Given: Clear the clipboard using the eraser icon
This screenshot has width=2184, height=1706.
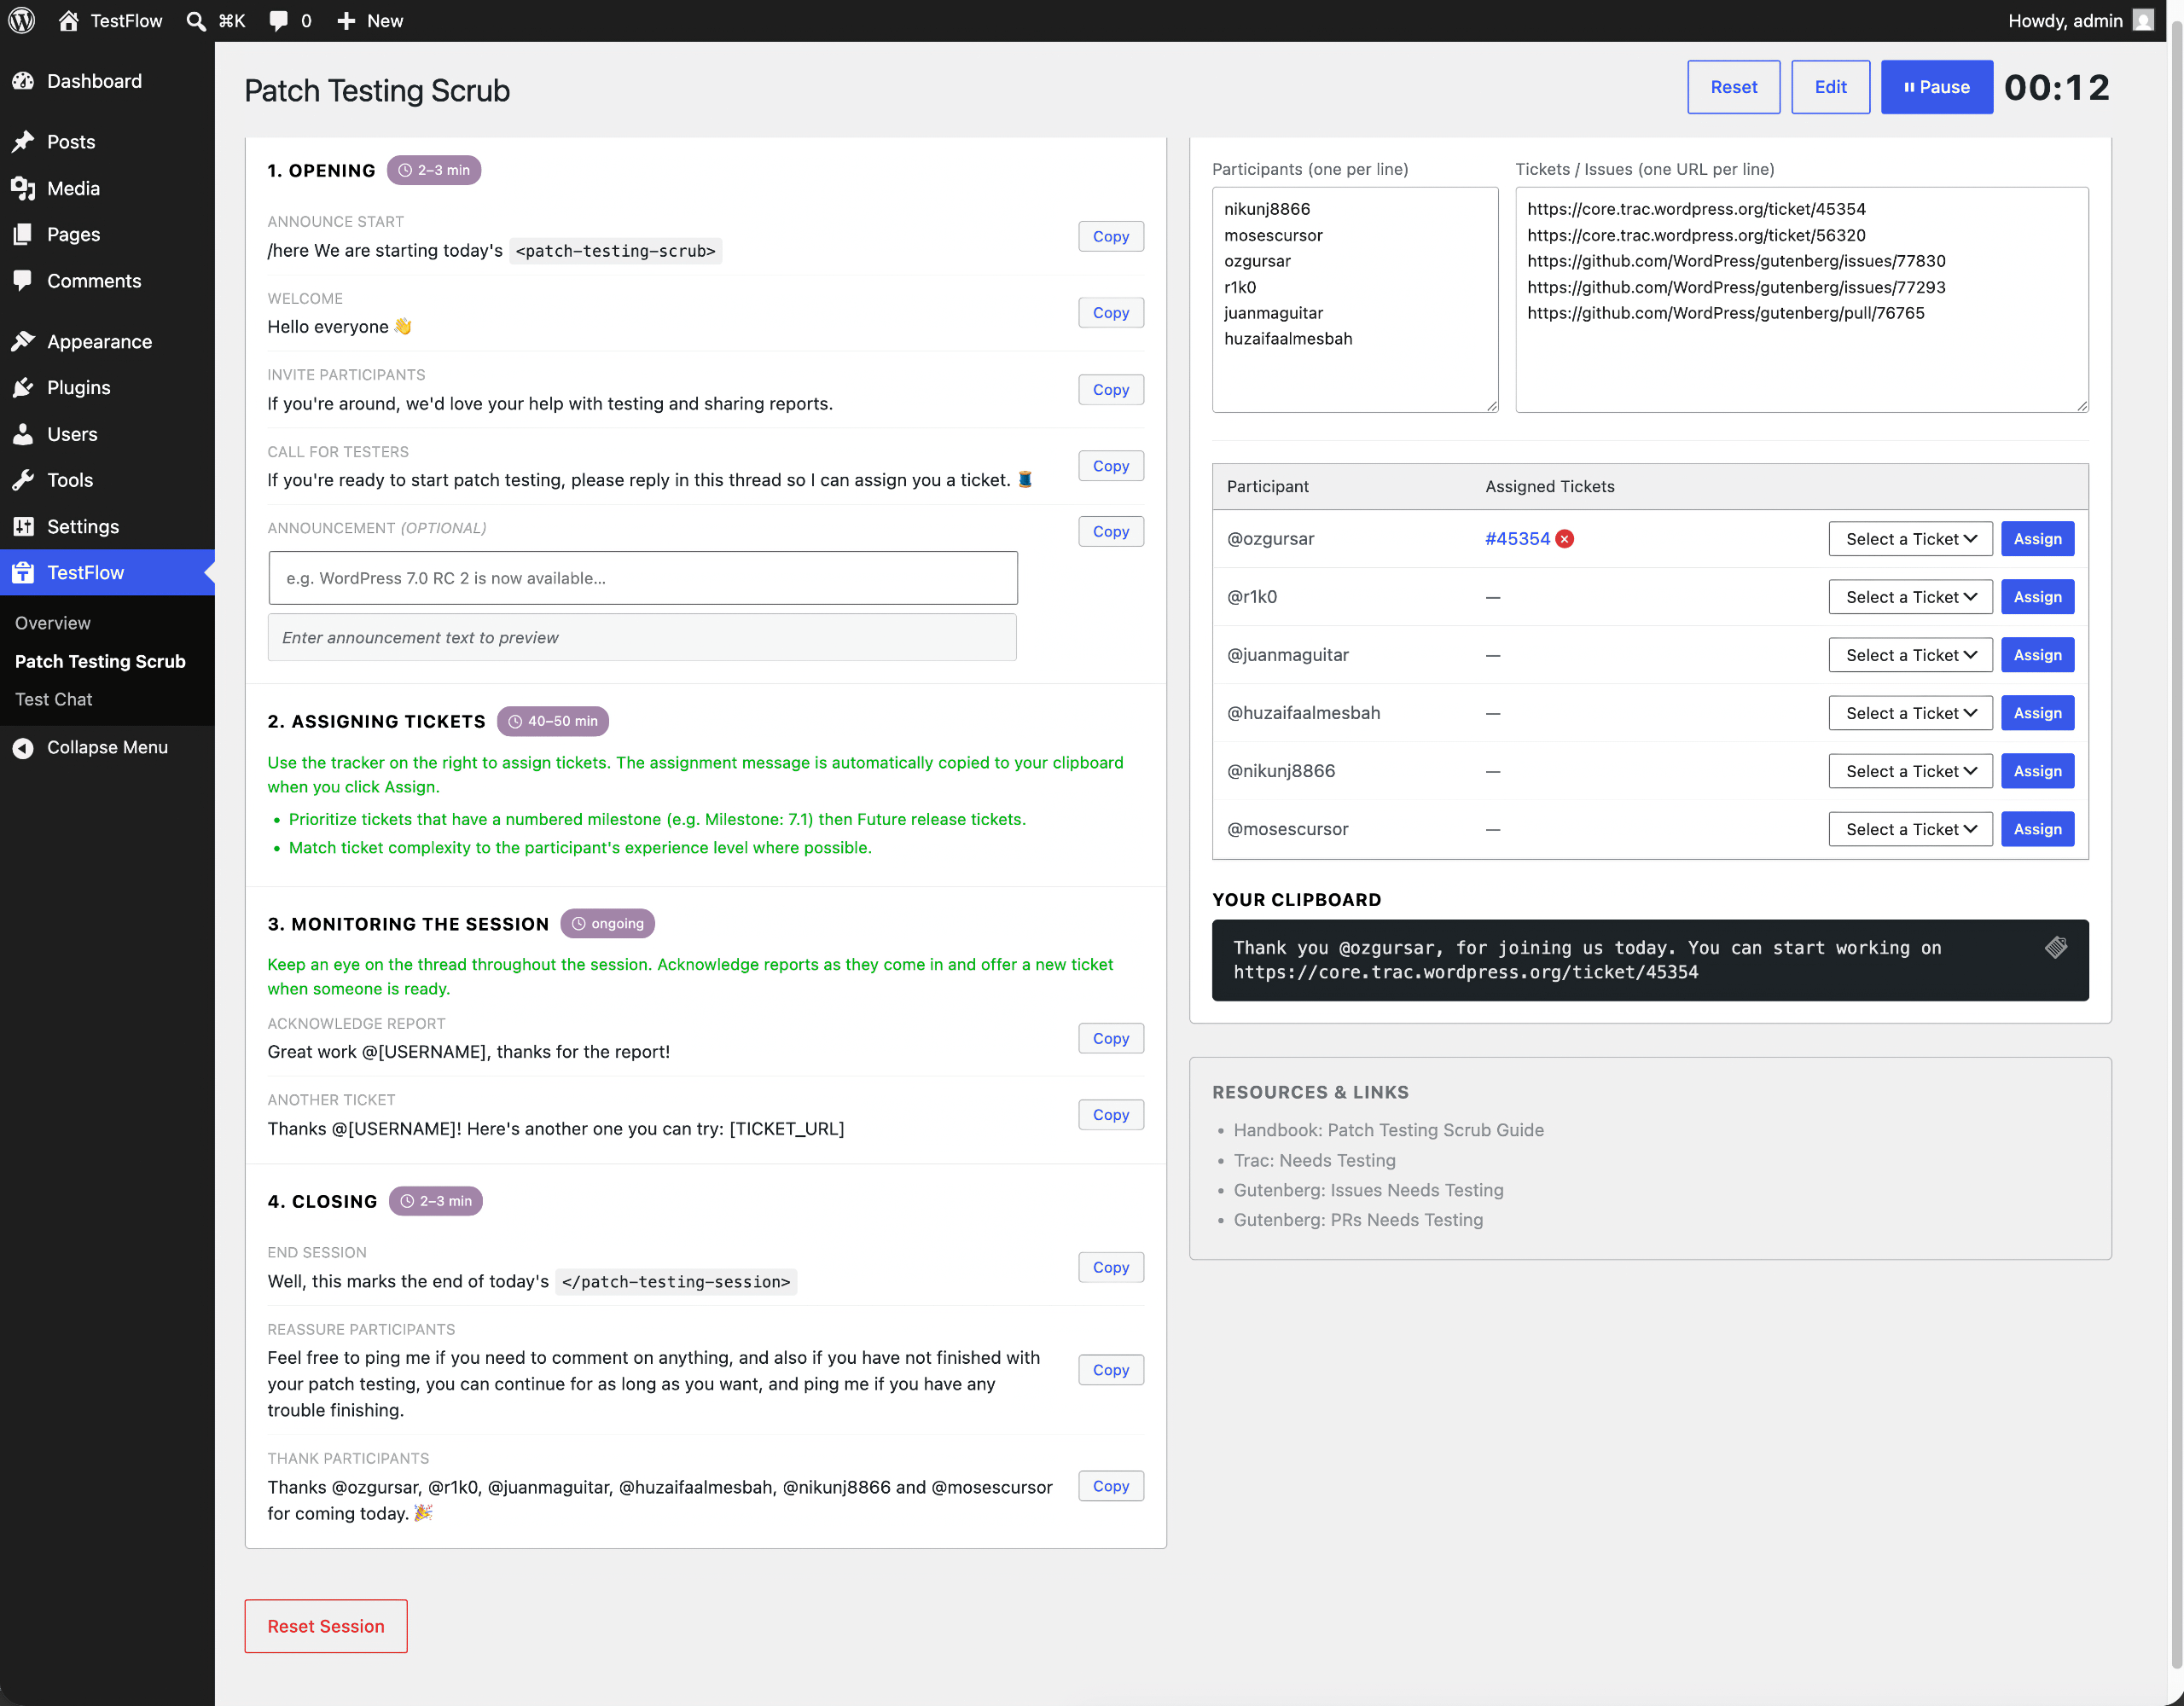Looking at the screenshot, I should (x=2055, y=947).
